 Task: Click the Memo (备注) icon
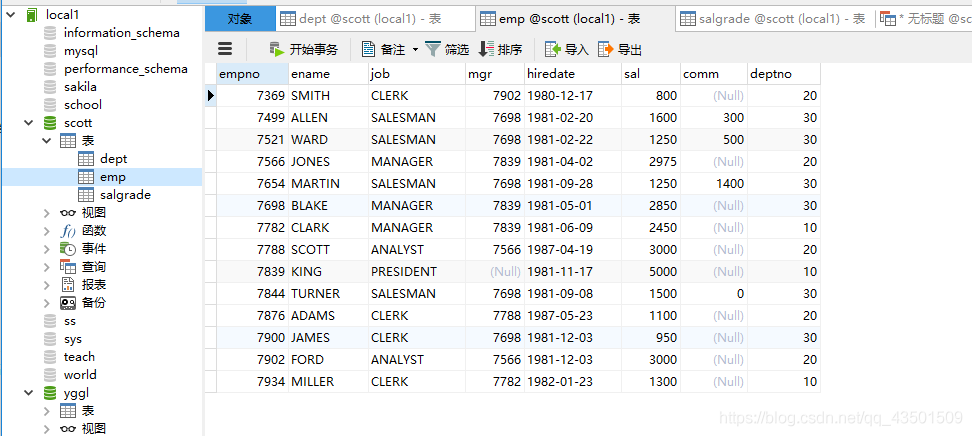(x=369, y=49)
